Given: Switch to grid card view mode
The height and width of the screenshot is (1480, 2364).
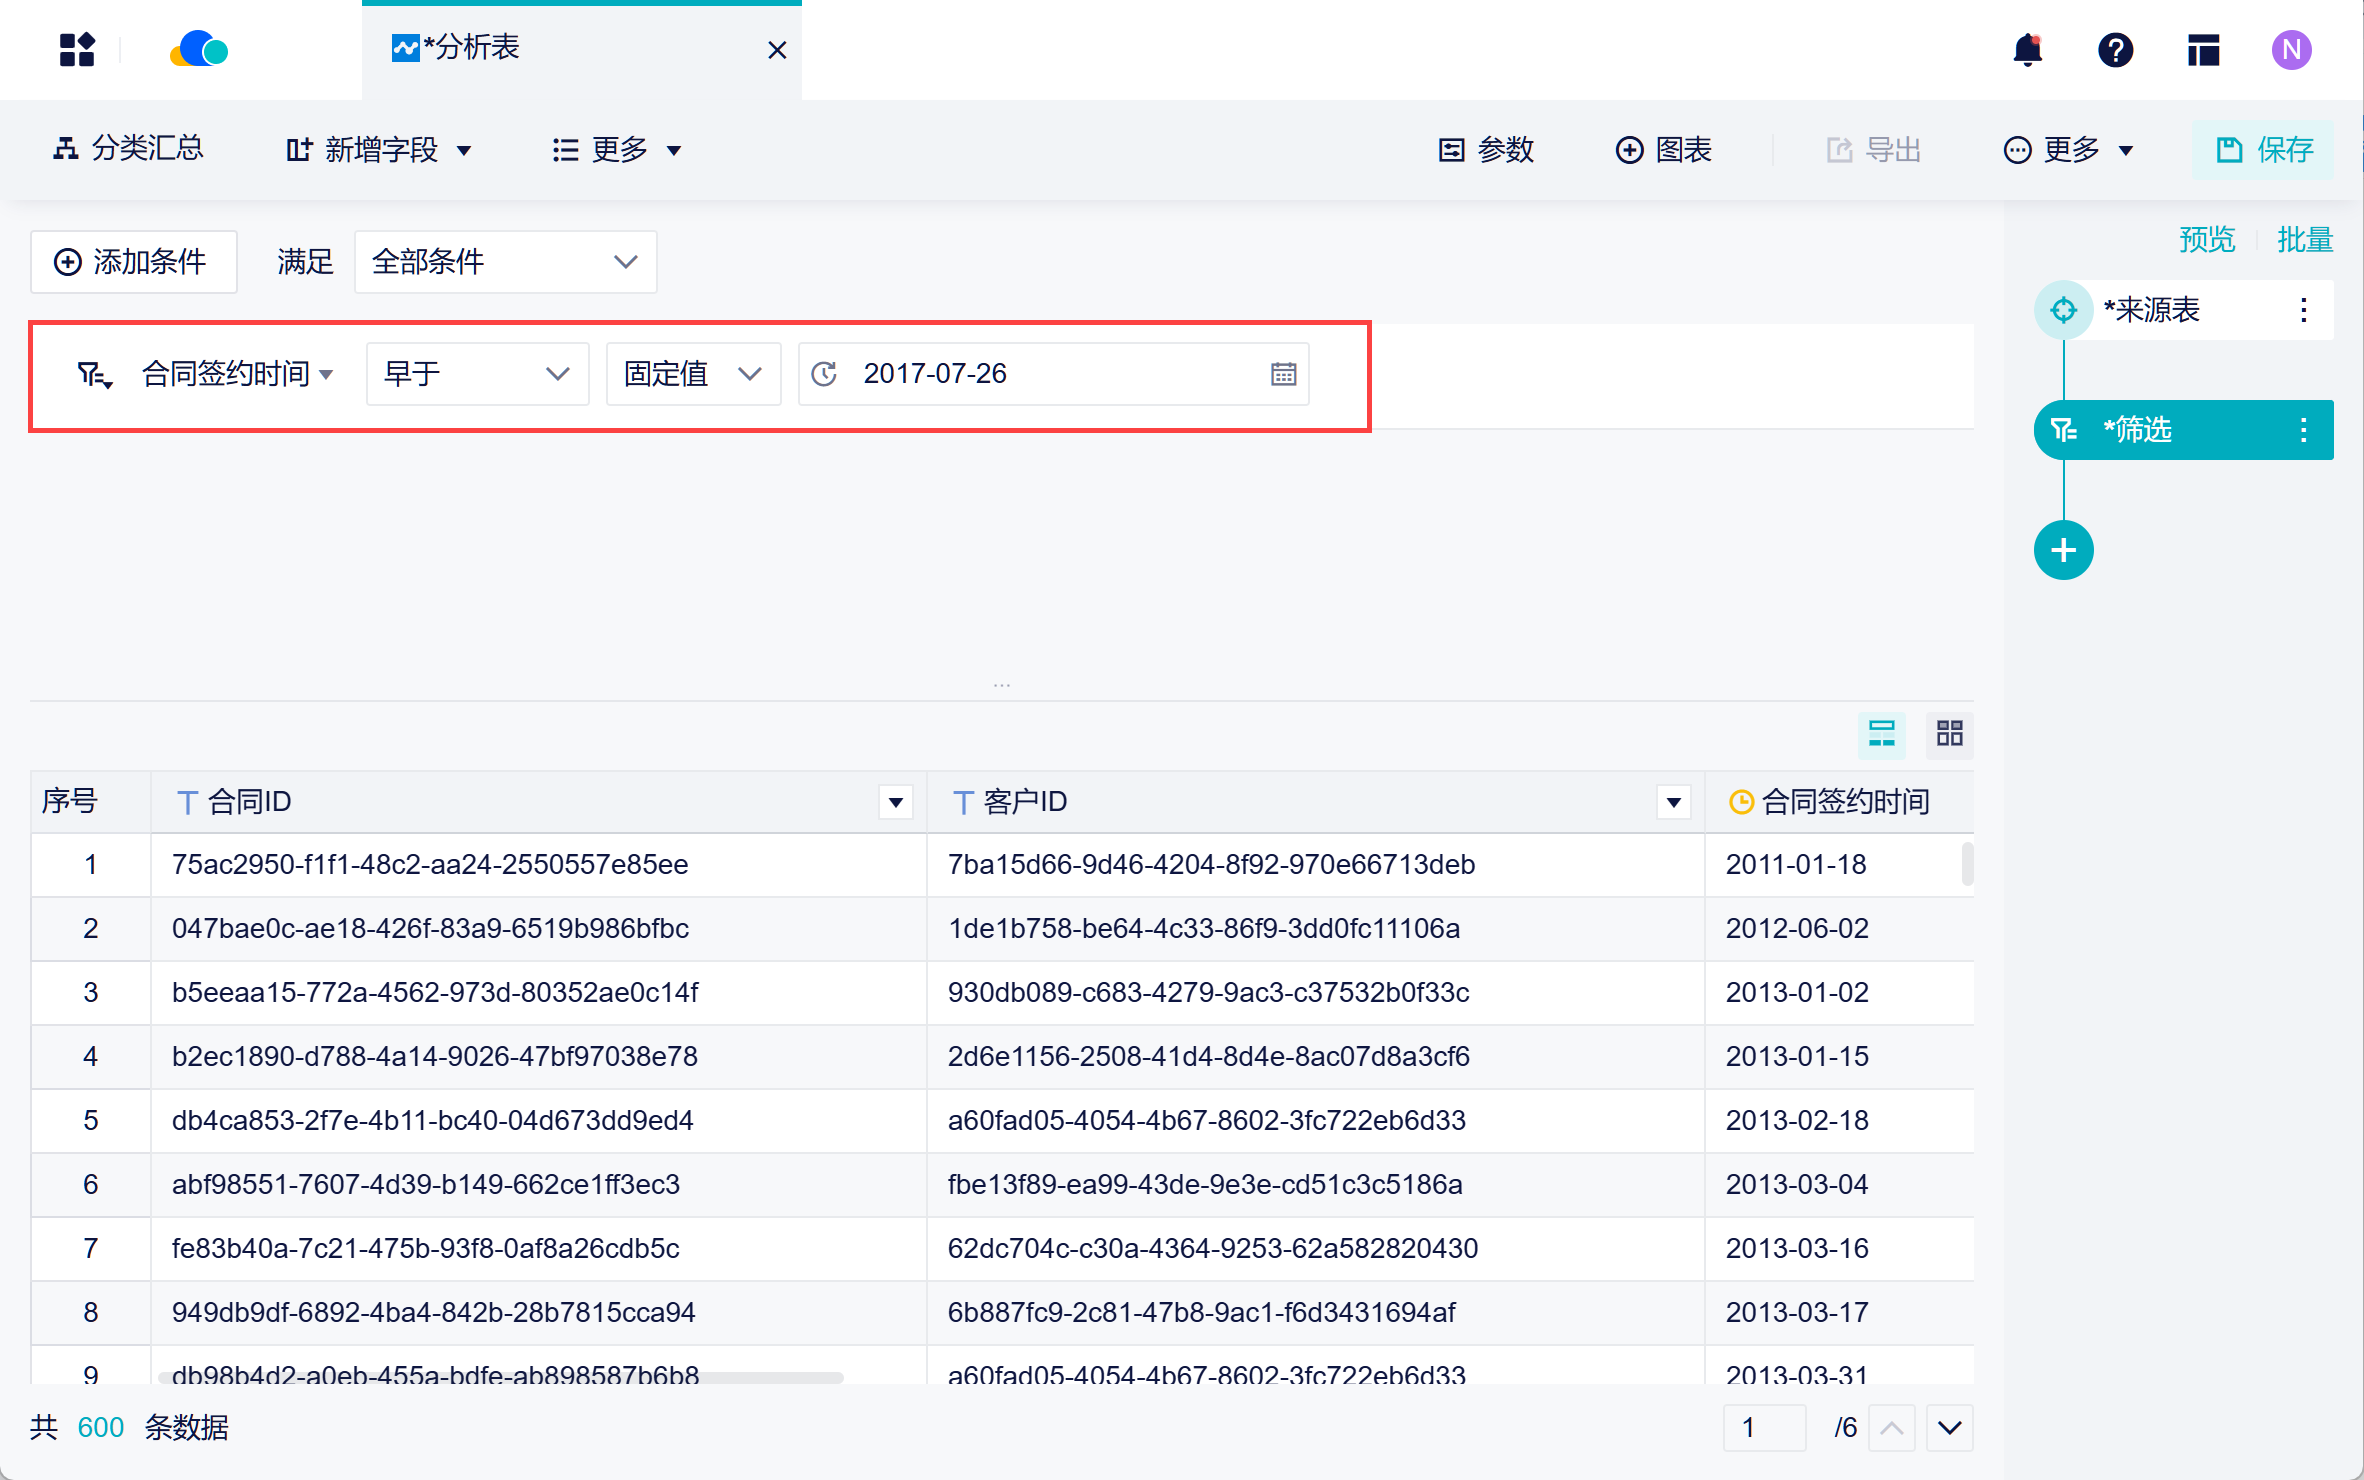Looking at the screenshot, I should 1949,733.
